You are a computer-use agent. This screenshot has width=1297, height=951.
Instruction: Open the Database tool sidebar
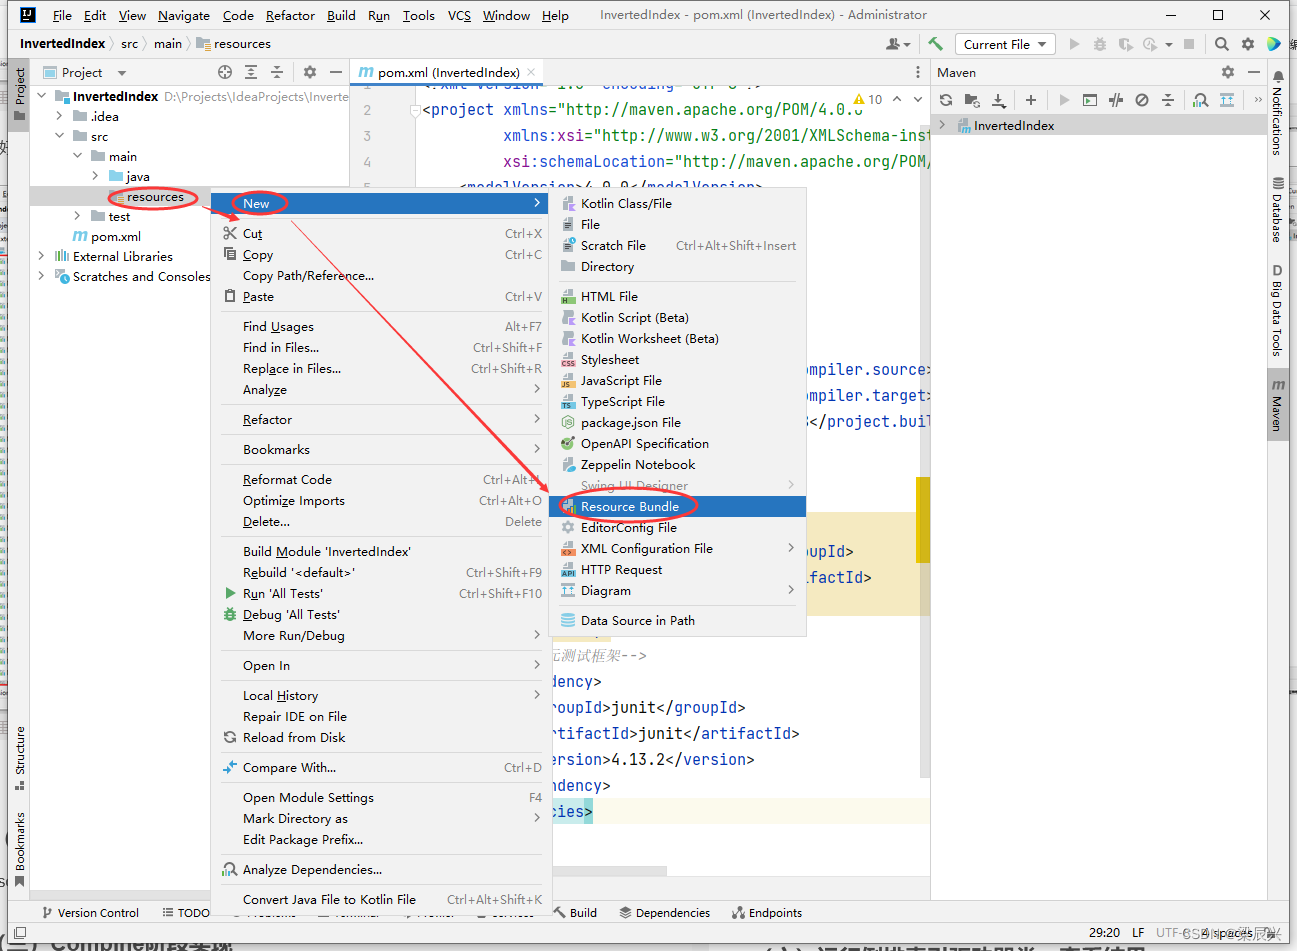[1277, 210]
